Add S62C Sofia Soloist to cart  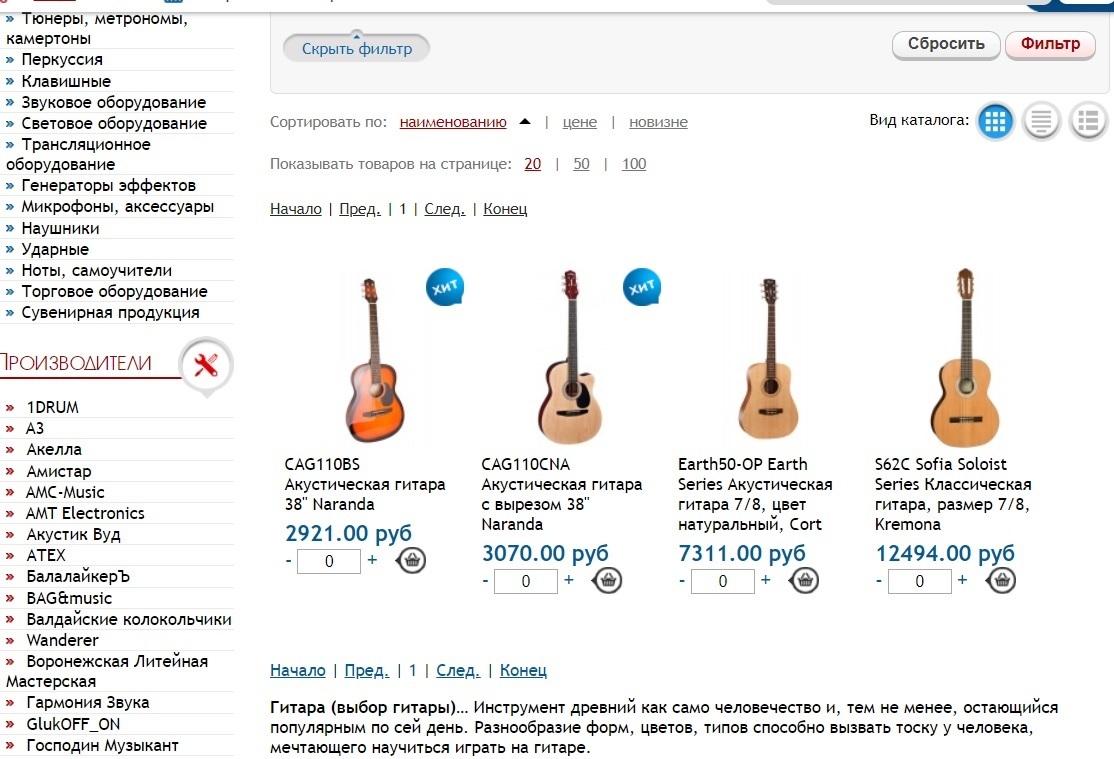click(x=1002, y=580)
